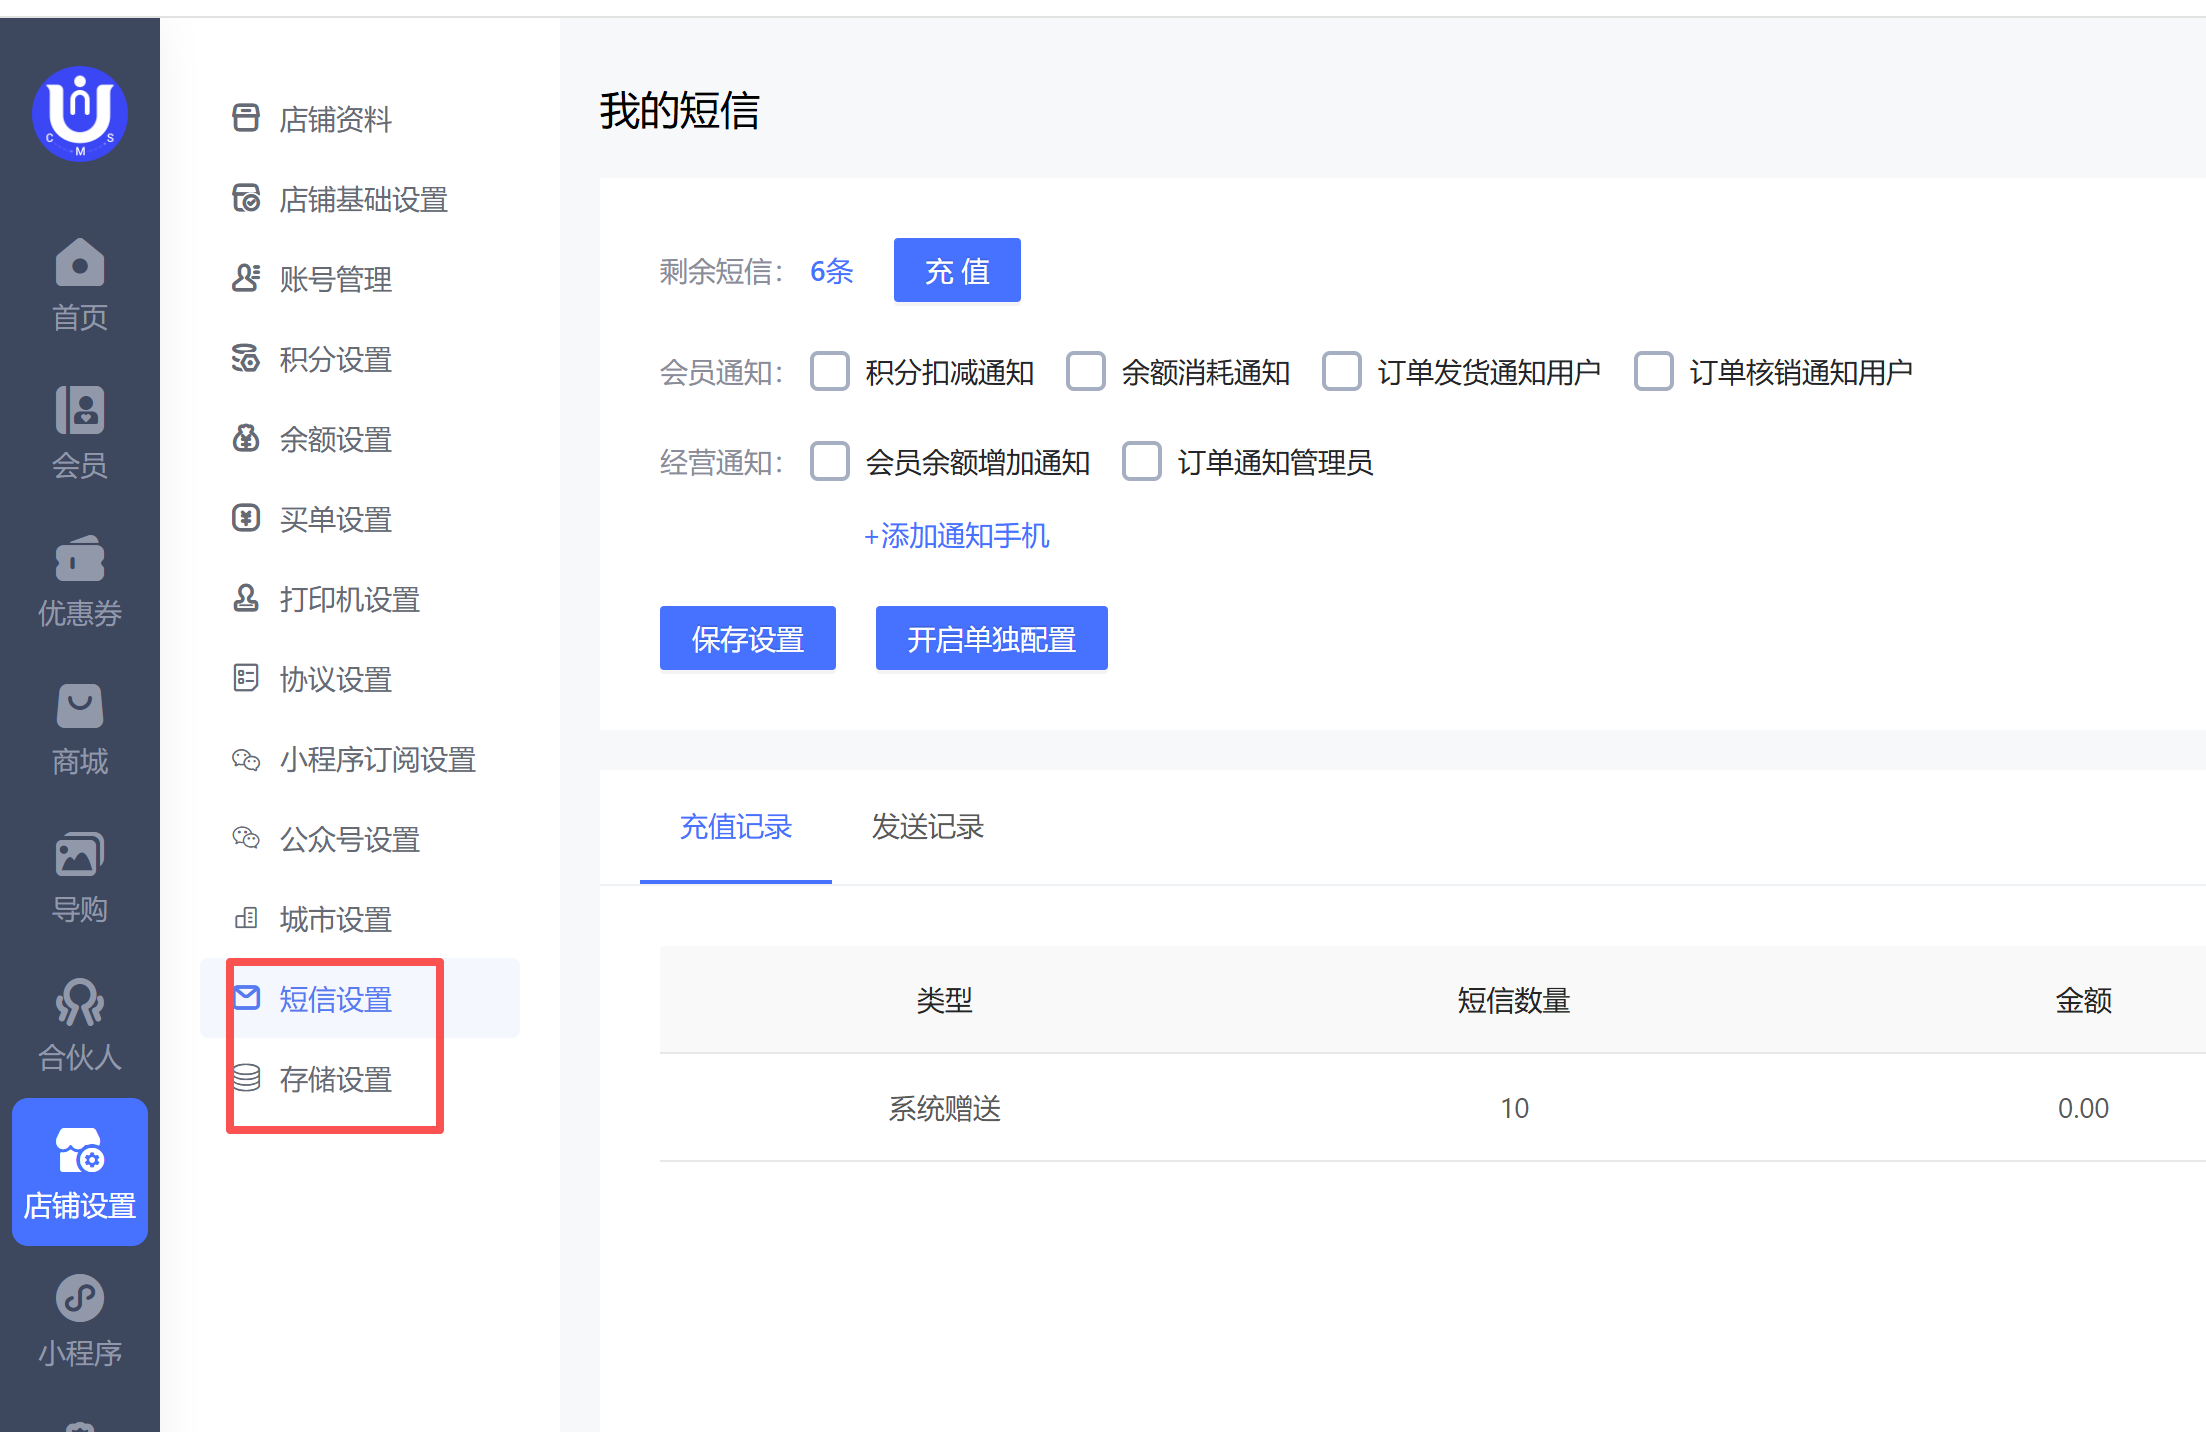Open the 首页 home icon
Image resolution: width=2206 pixels, height=1432 pixels.
pos(80,264)
